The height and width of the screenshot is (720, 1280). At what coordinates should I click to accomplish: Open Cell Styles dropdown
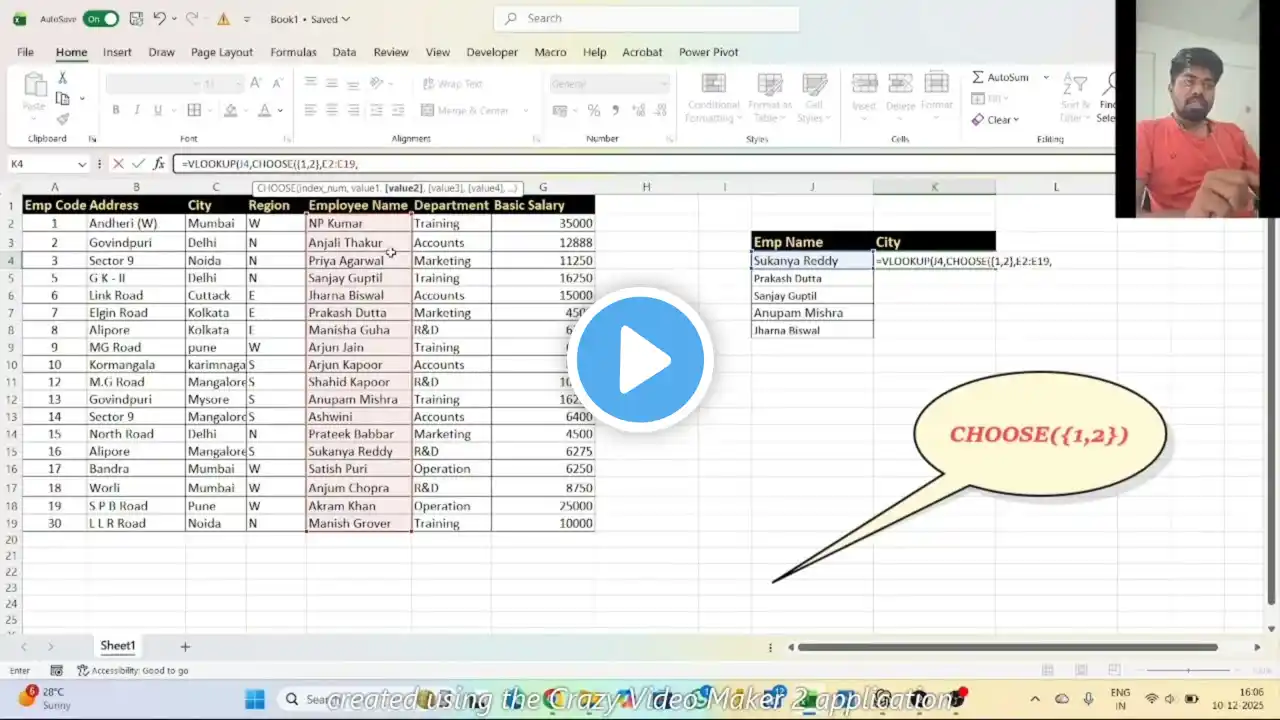pyautogui.click(x=814, y=98)
